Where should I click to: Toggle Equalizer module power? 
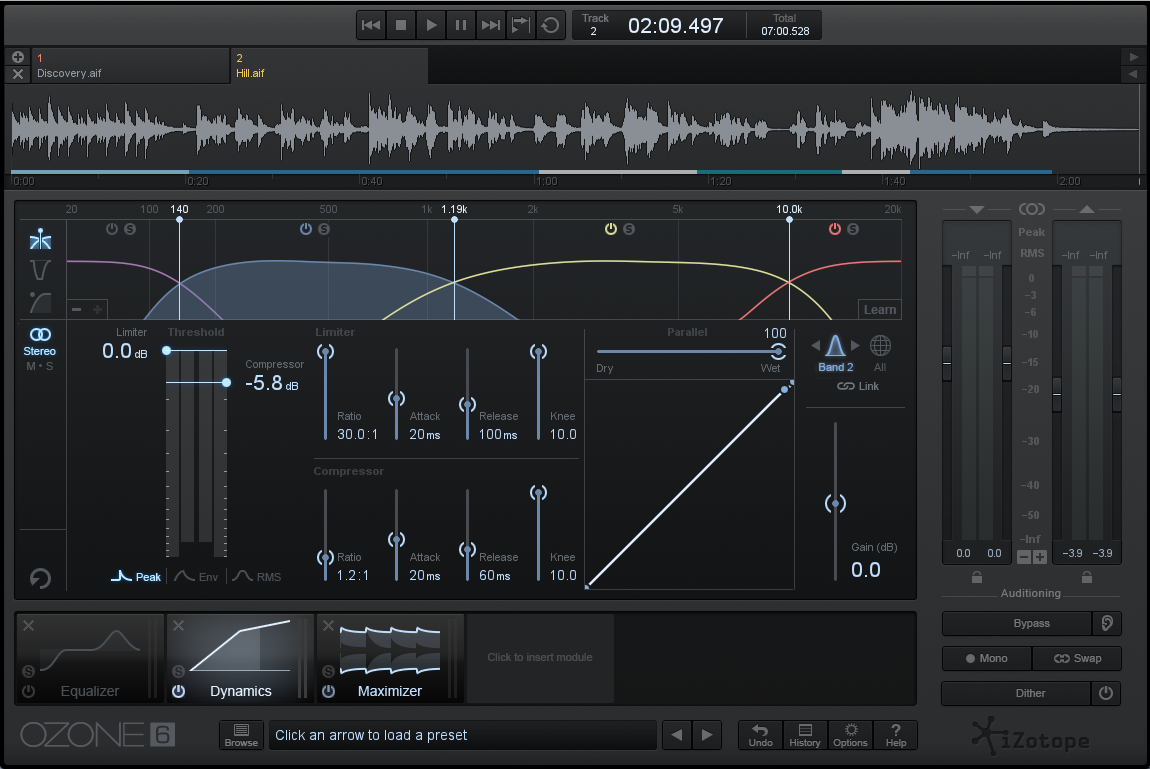click(x=29, y=691)
